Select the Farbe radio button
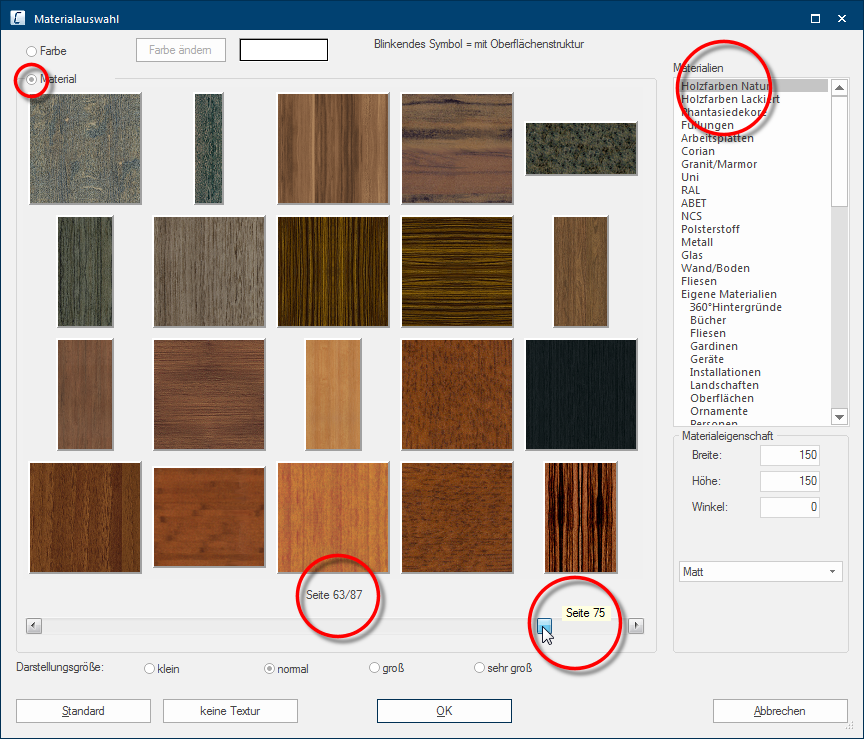Screen dimensions: 864x739 [32, 51]
